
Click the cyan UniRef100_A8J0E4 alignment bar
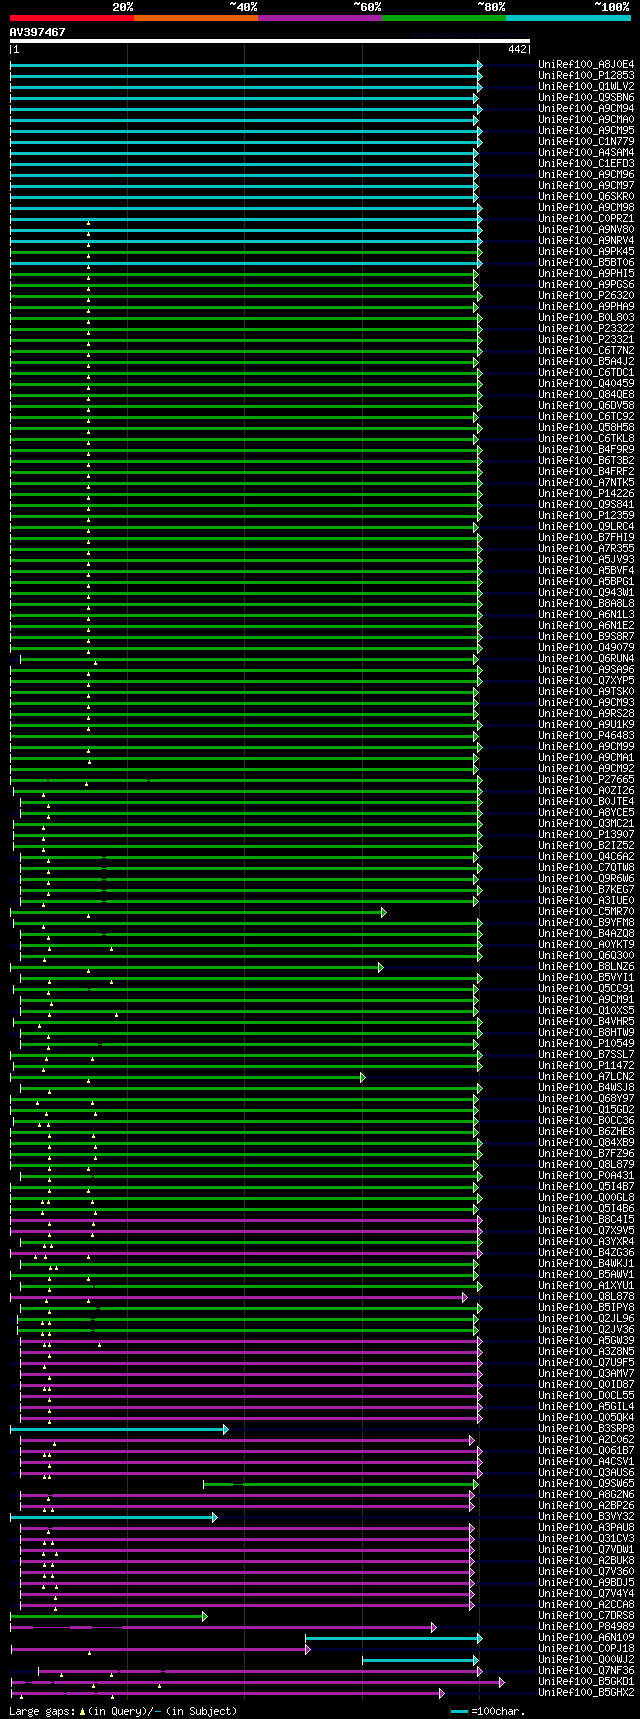click(x=246, y=65)
